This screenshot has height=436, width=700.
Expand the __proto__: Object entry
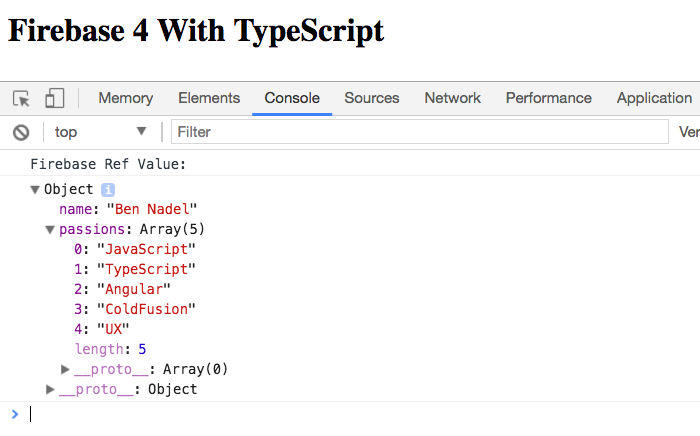tap(50, 389)
